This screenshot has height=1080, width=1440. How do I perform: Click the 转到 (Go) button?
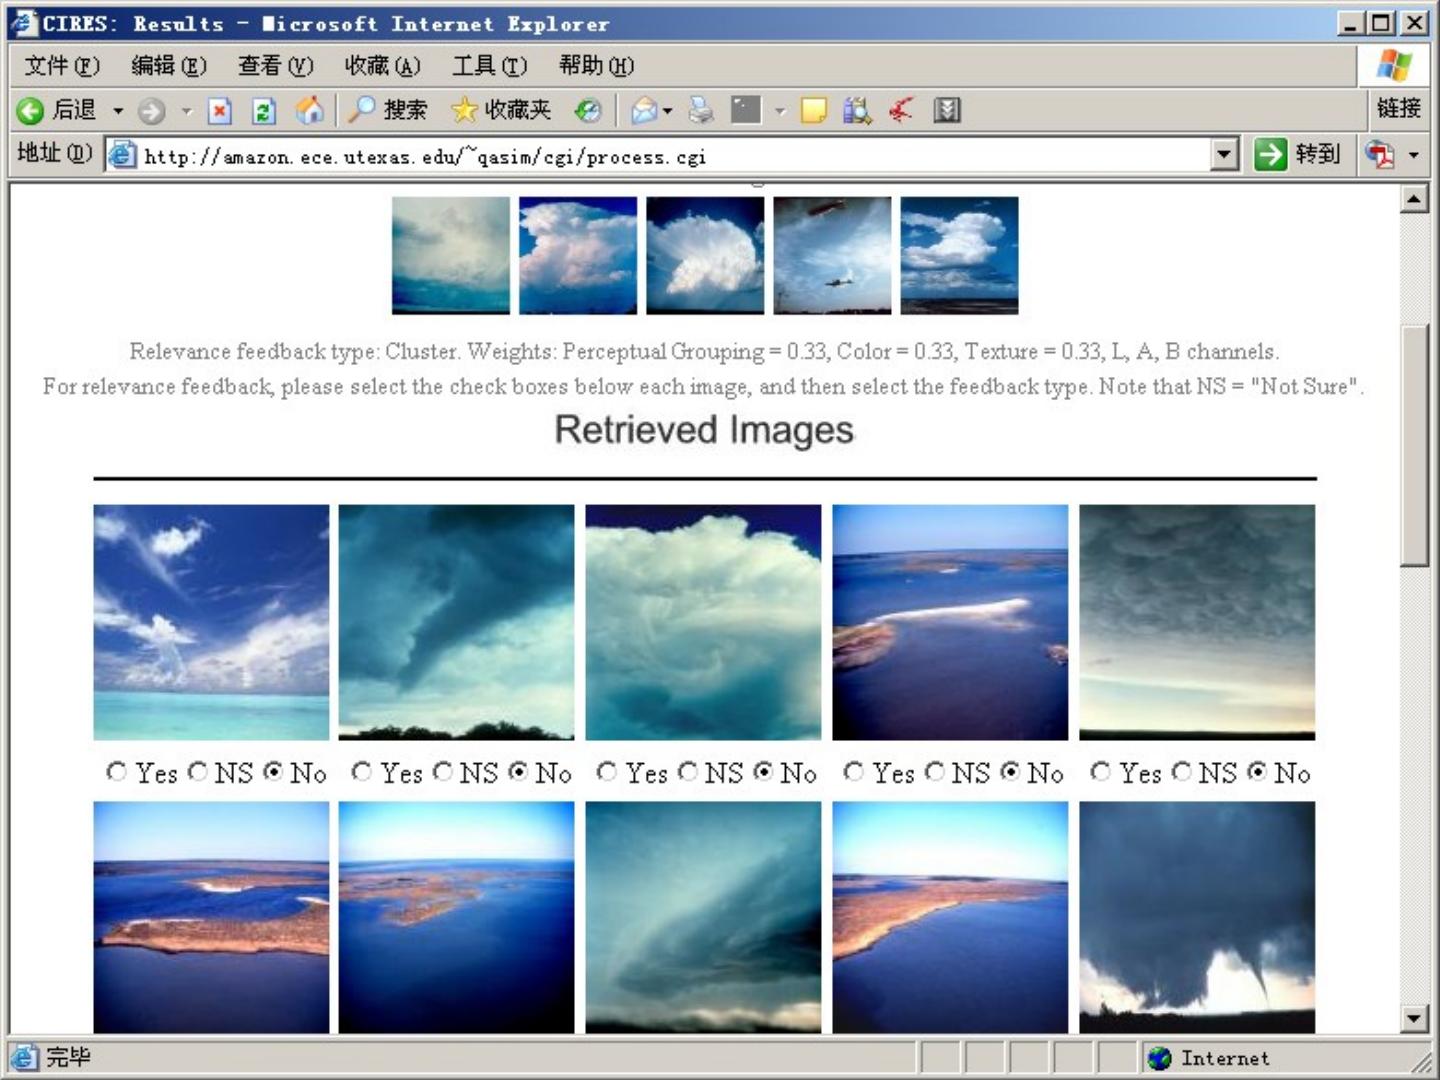[1297, 154]
